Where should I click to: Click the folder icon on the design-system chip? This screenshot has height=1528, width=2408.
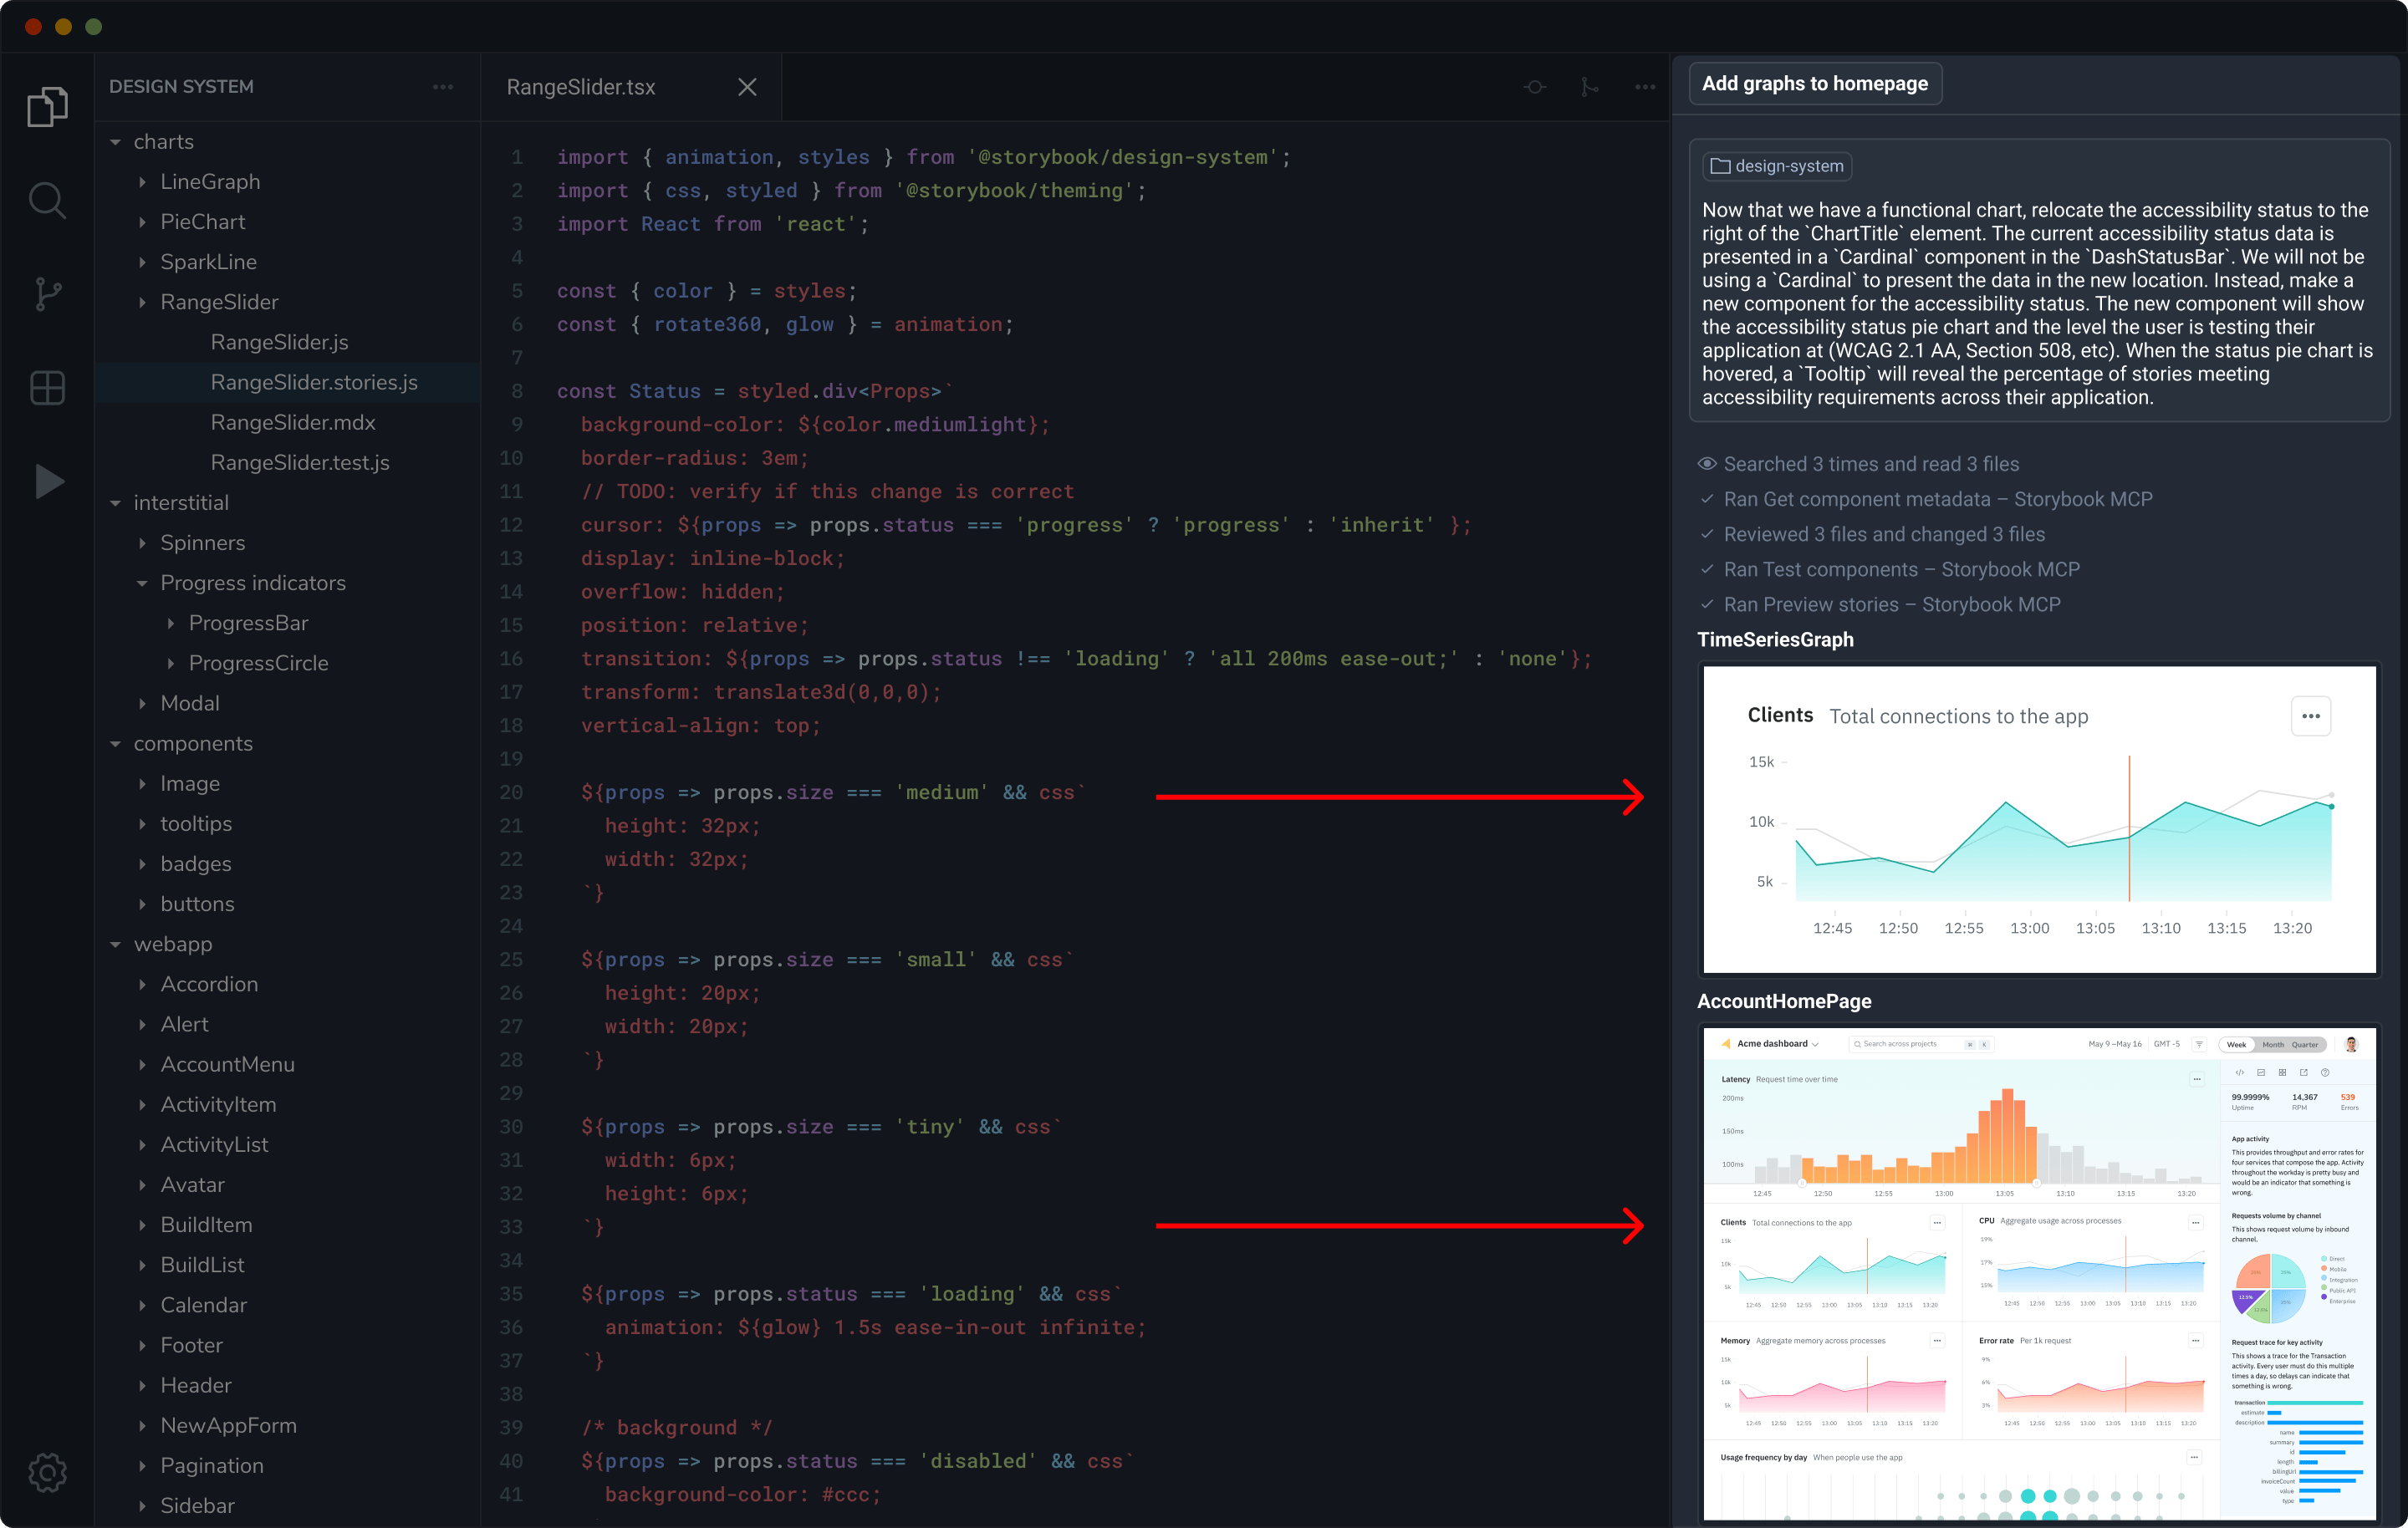[x=1719, y=166]
